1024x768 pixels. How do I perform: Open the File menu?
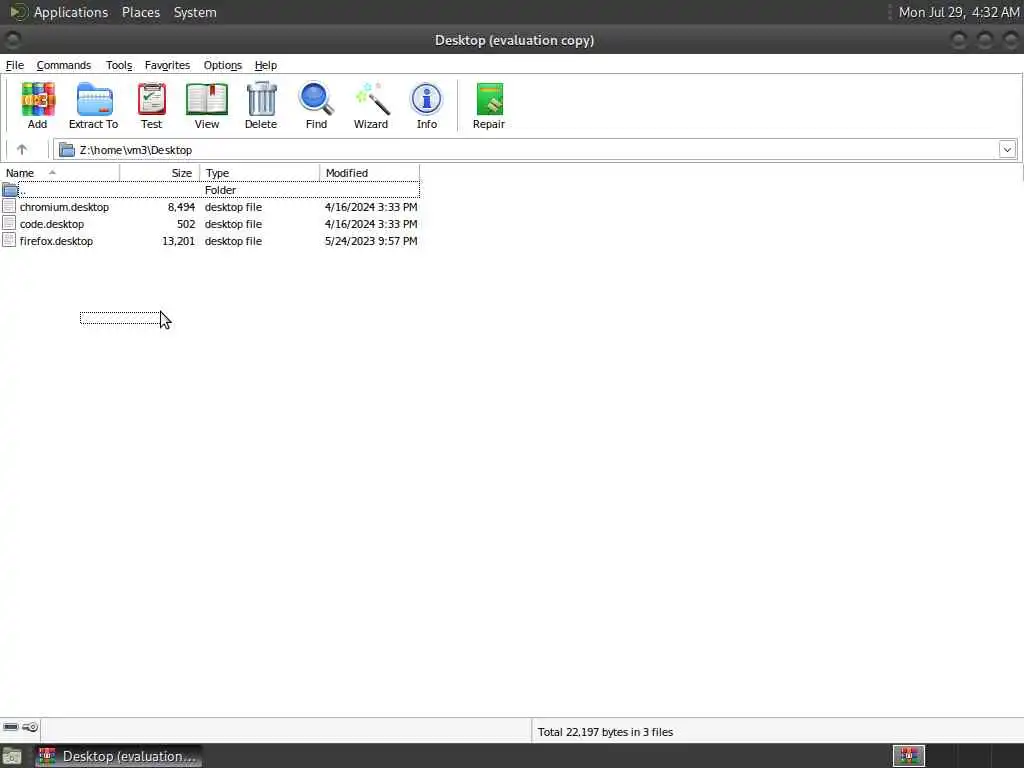[x=14, y=65]
